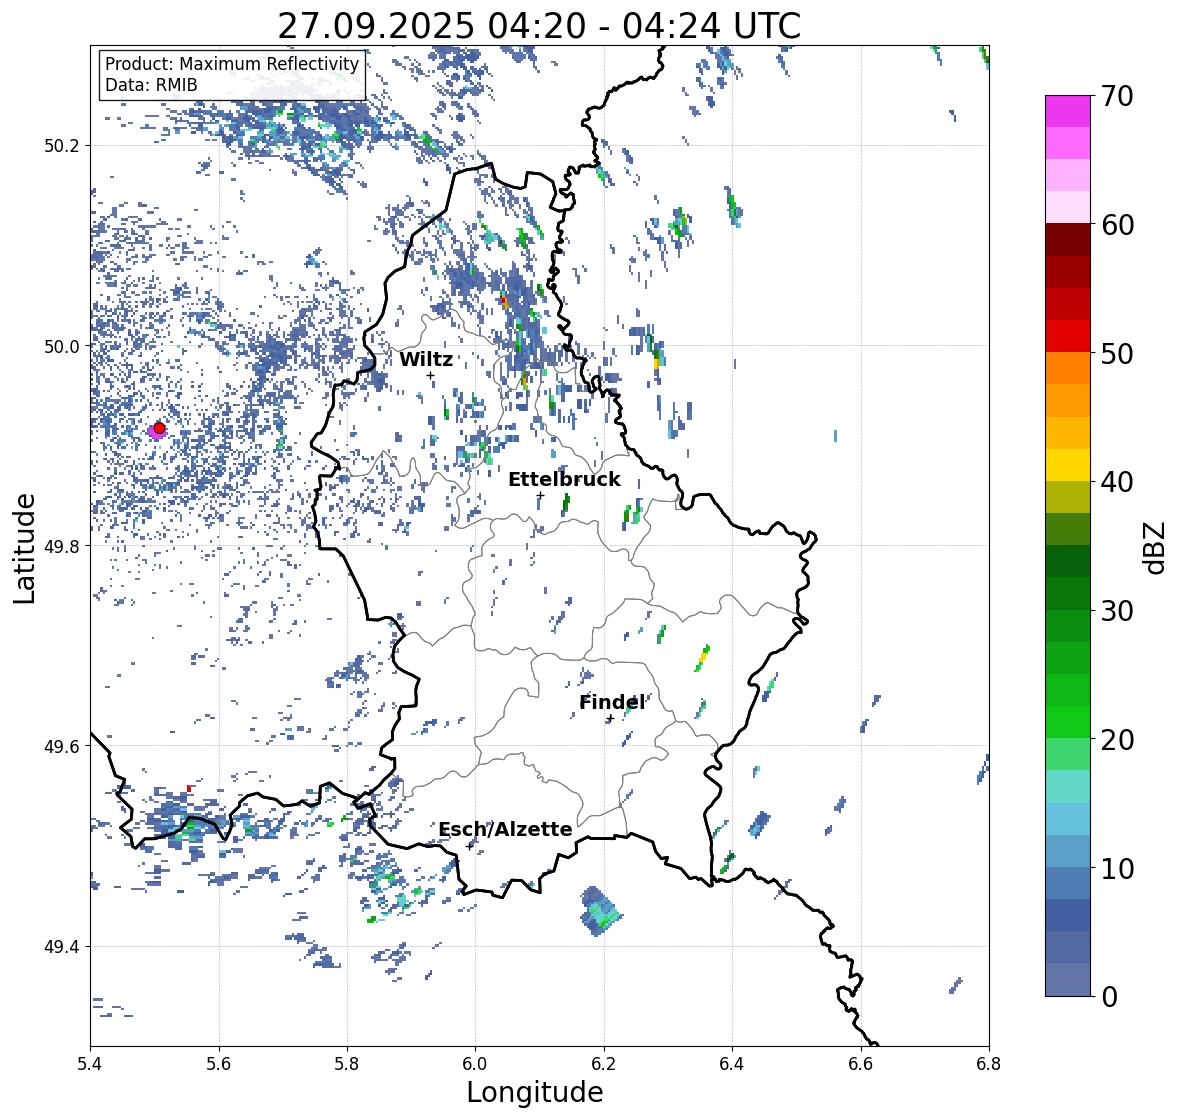
Task: Click the 50 tick on the colorbar
Action: point(1117,354)
